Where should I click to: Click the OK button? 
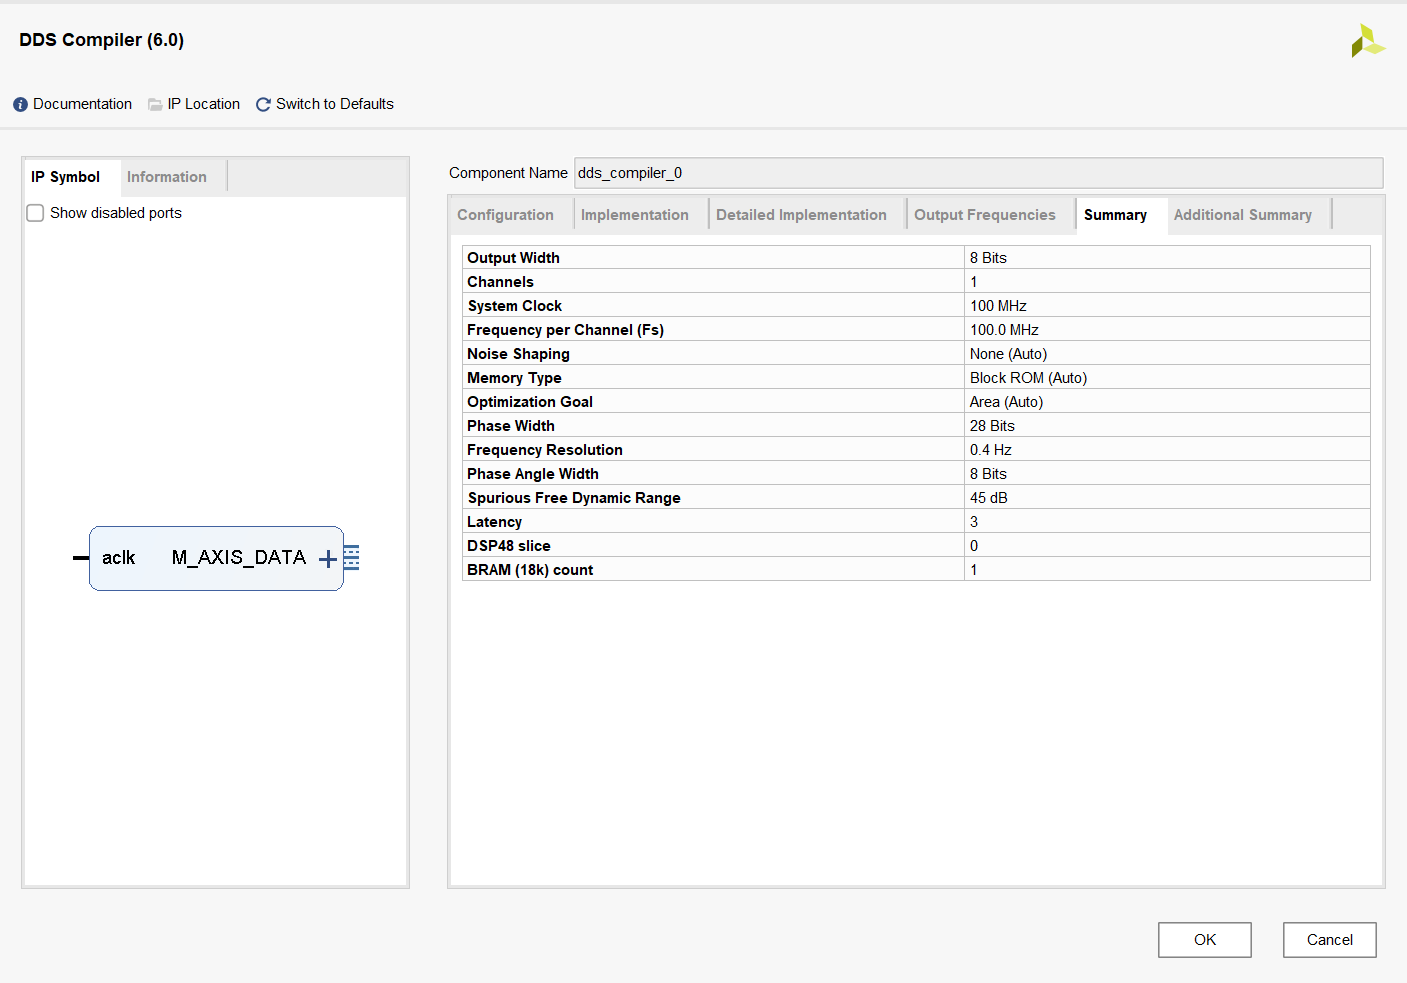coord(1205,940)
